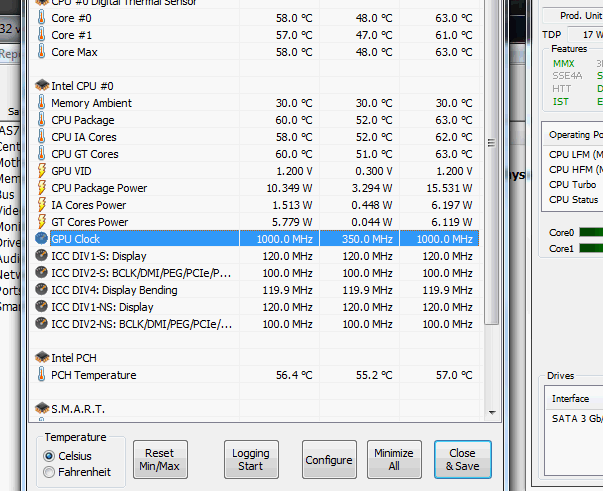This screenshot has width=603, height=491.
Task: Select the S.M.A.R.T. group header
Action: click(x=78, y=409)
